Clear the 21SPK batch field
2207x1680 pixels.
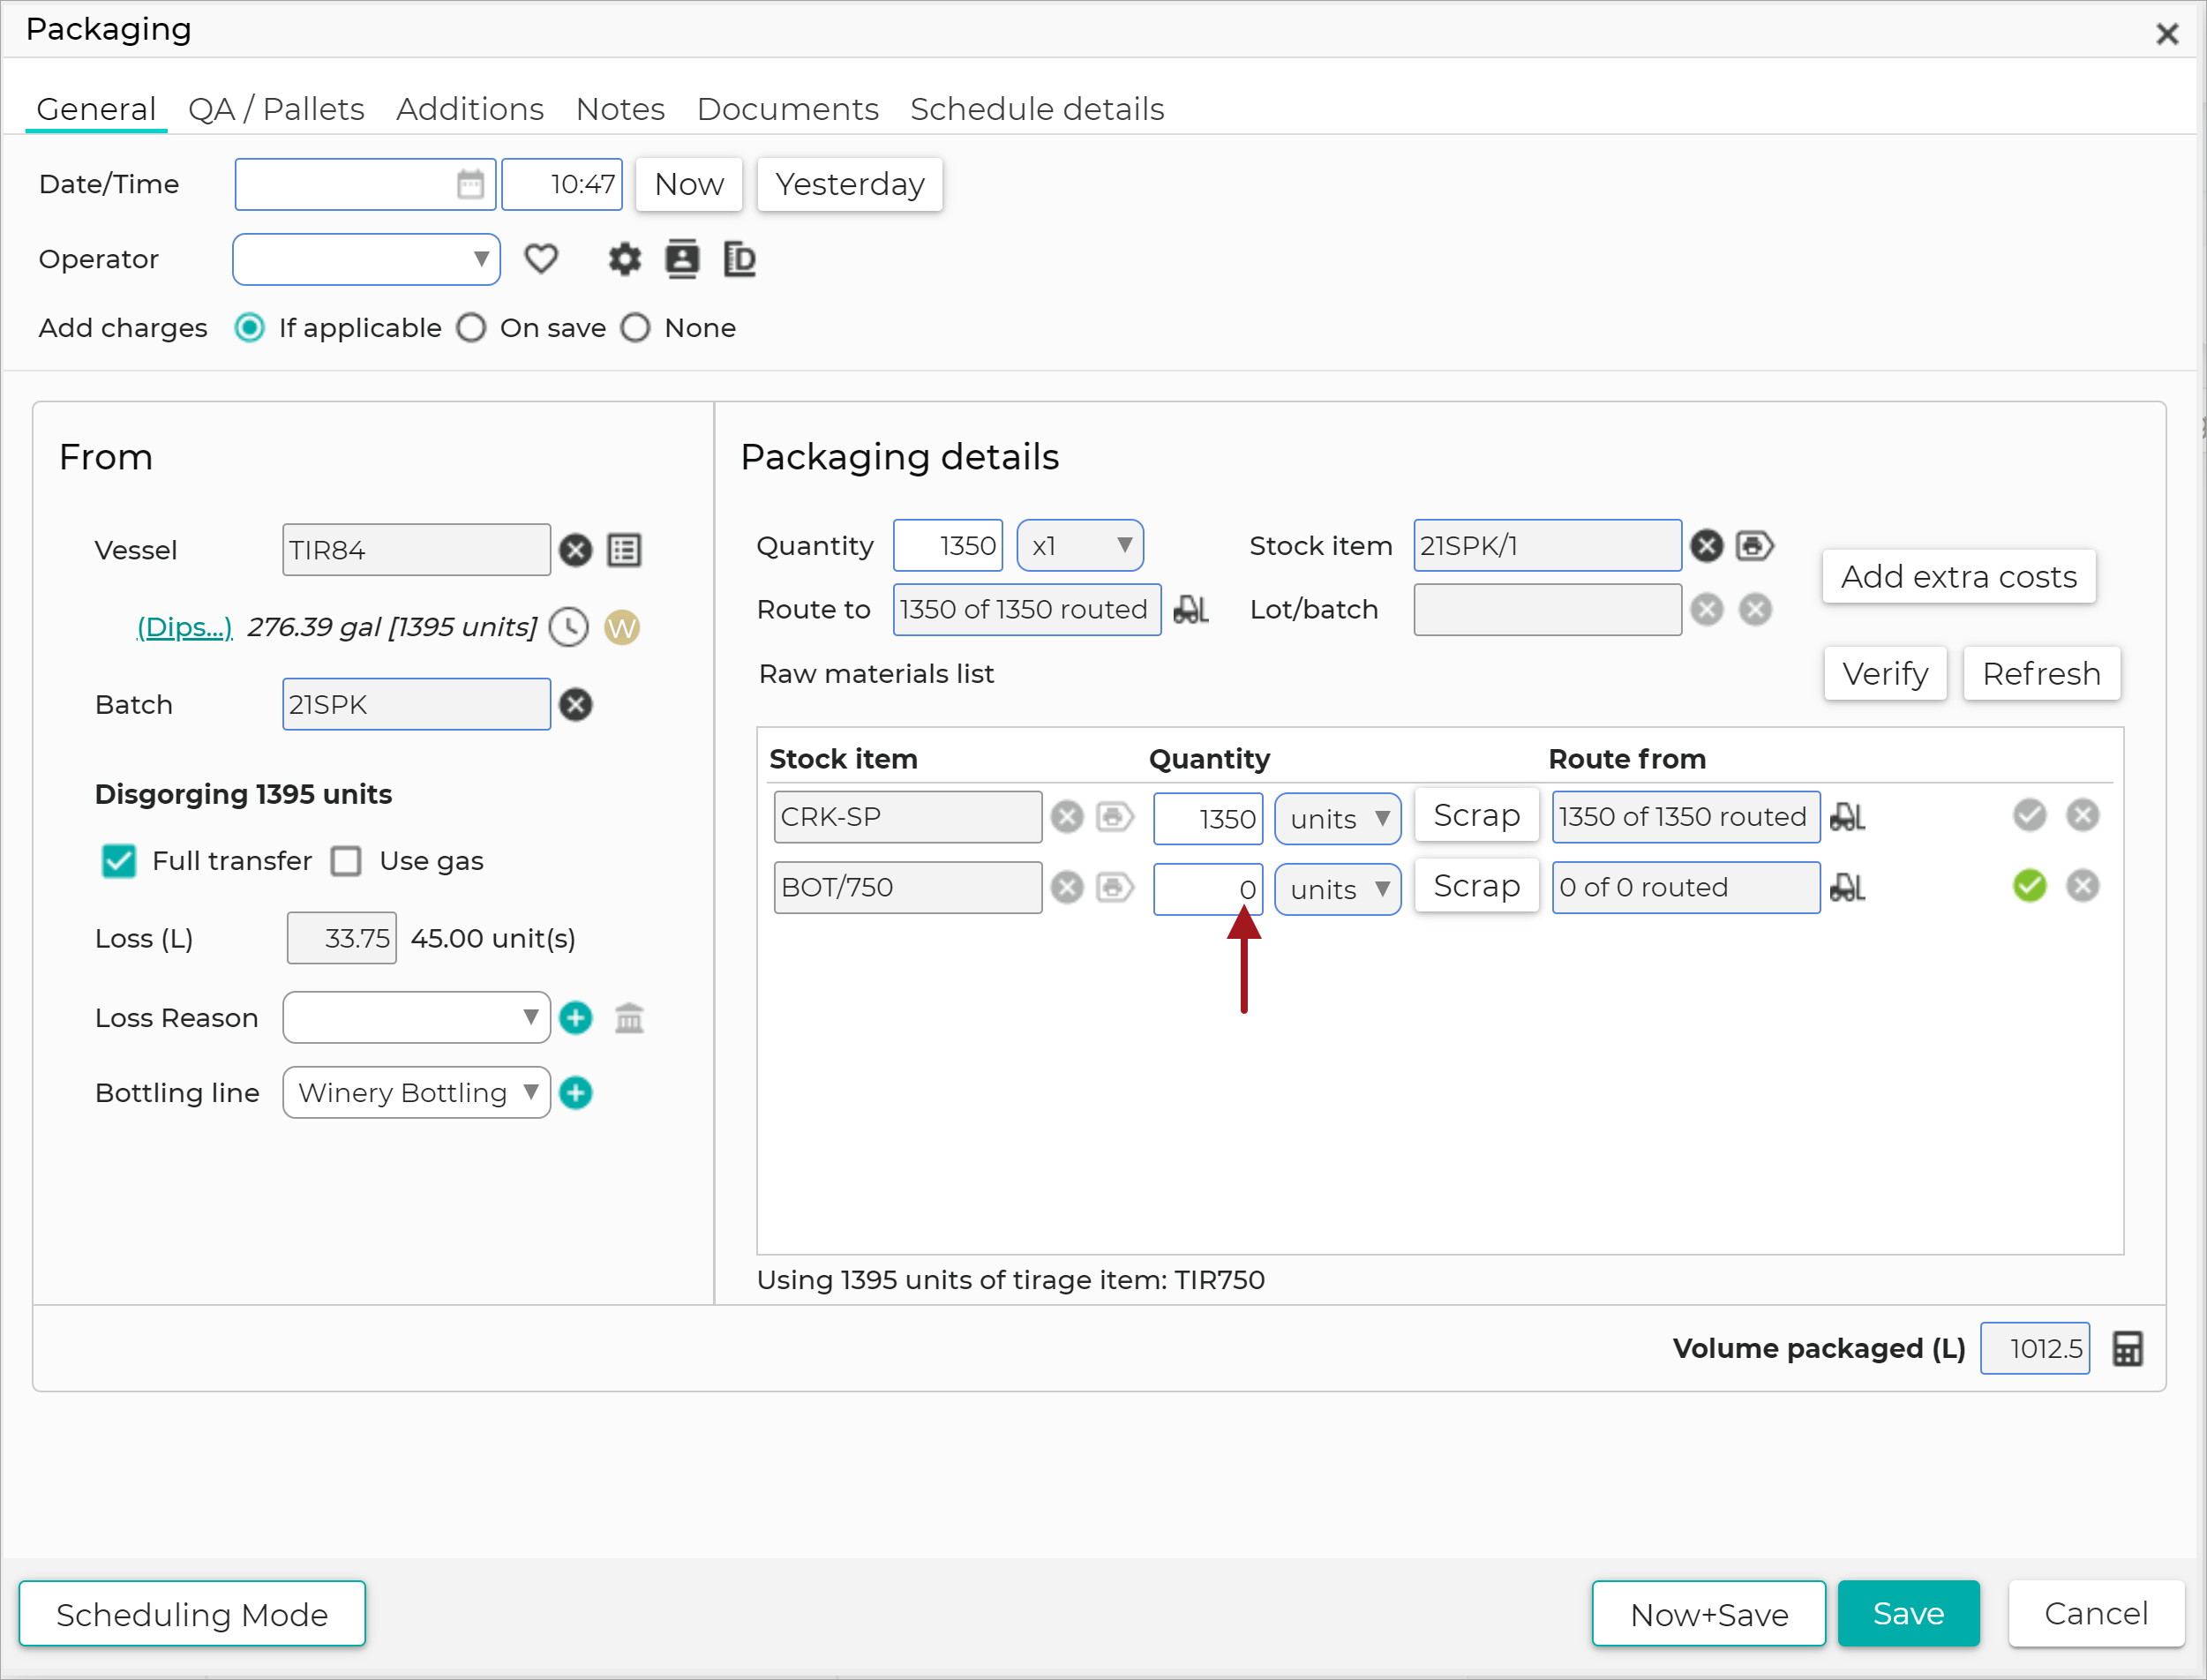tap(575, 705)
